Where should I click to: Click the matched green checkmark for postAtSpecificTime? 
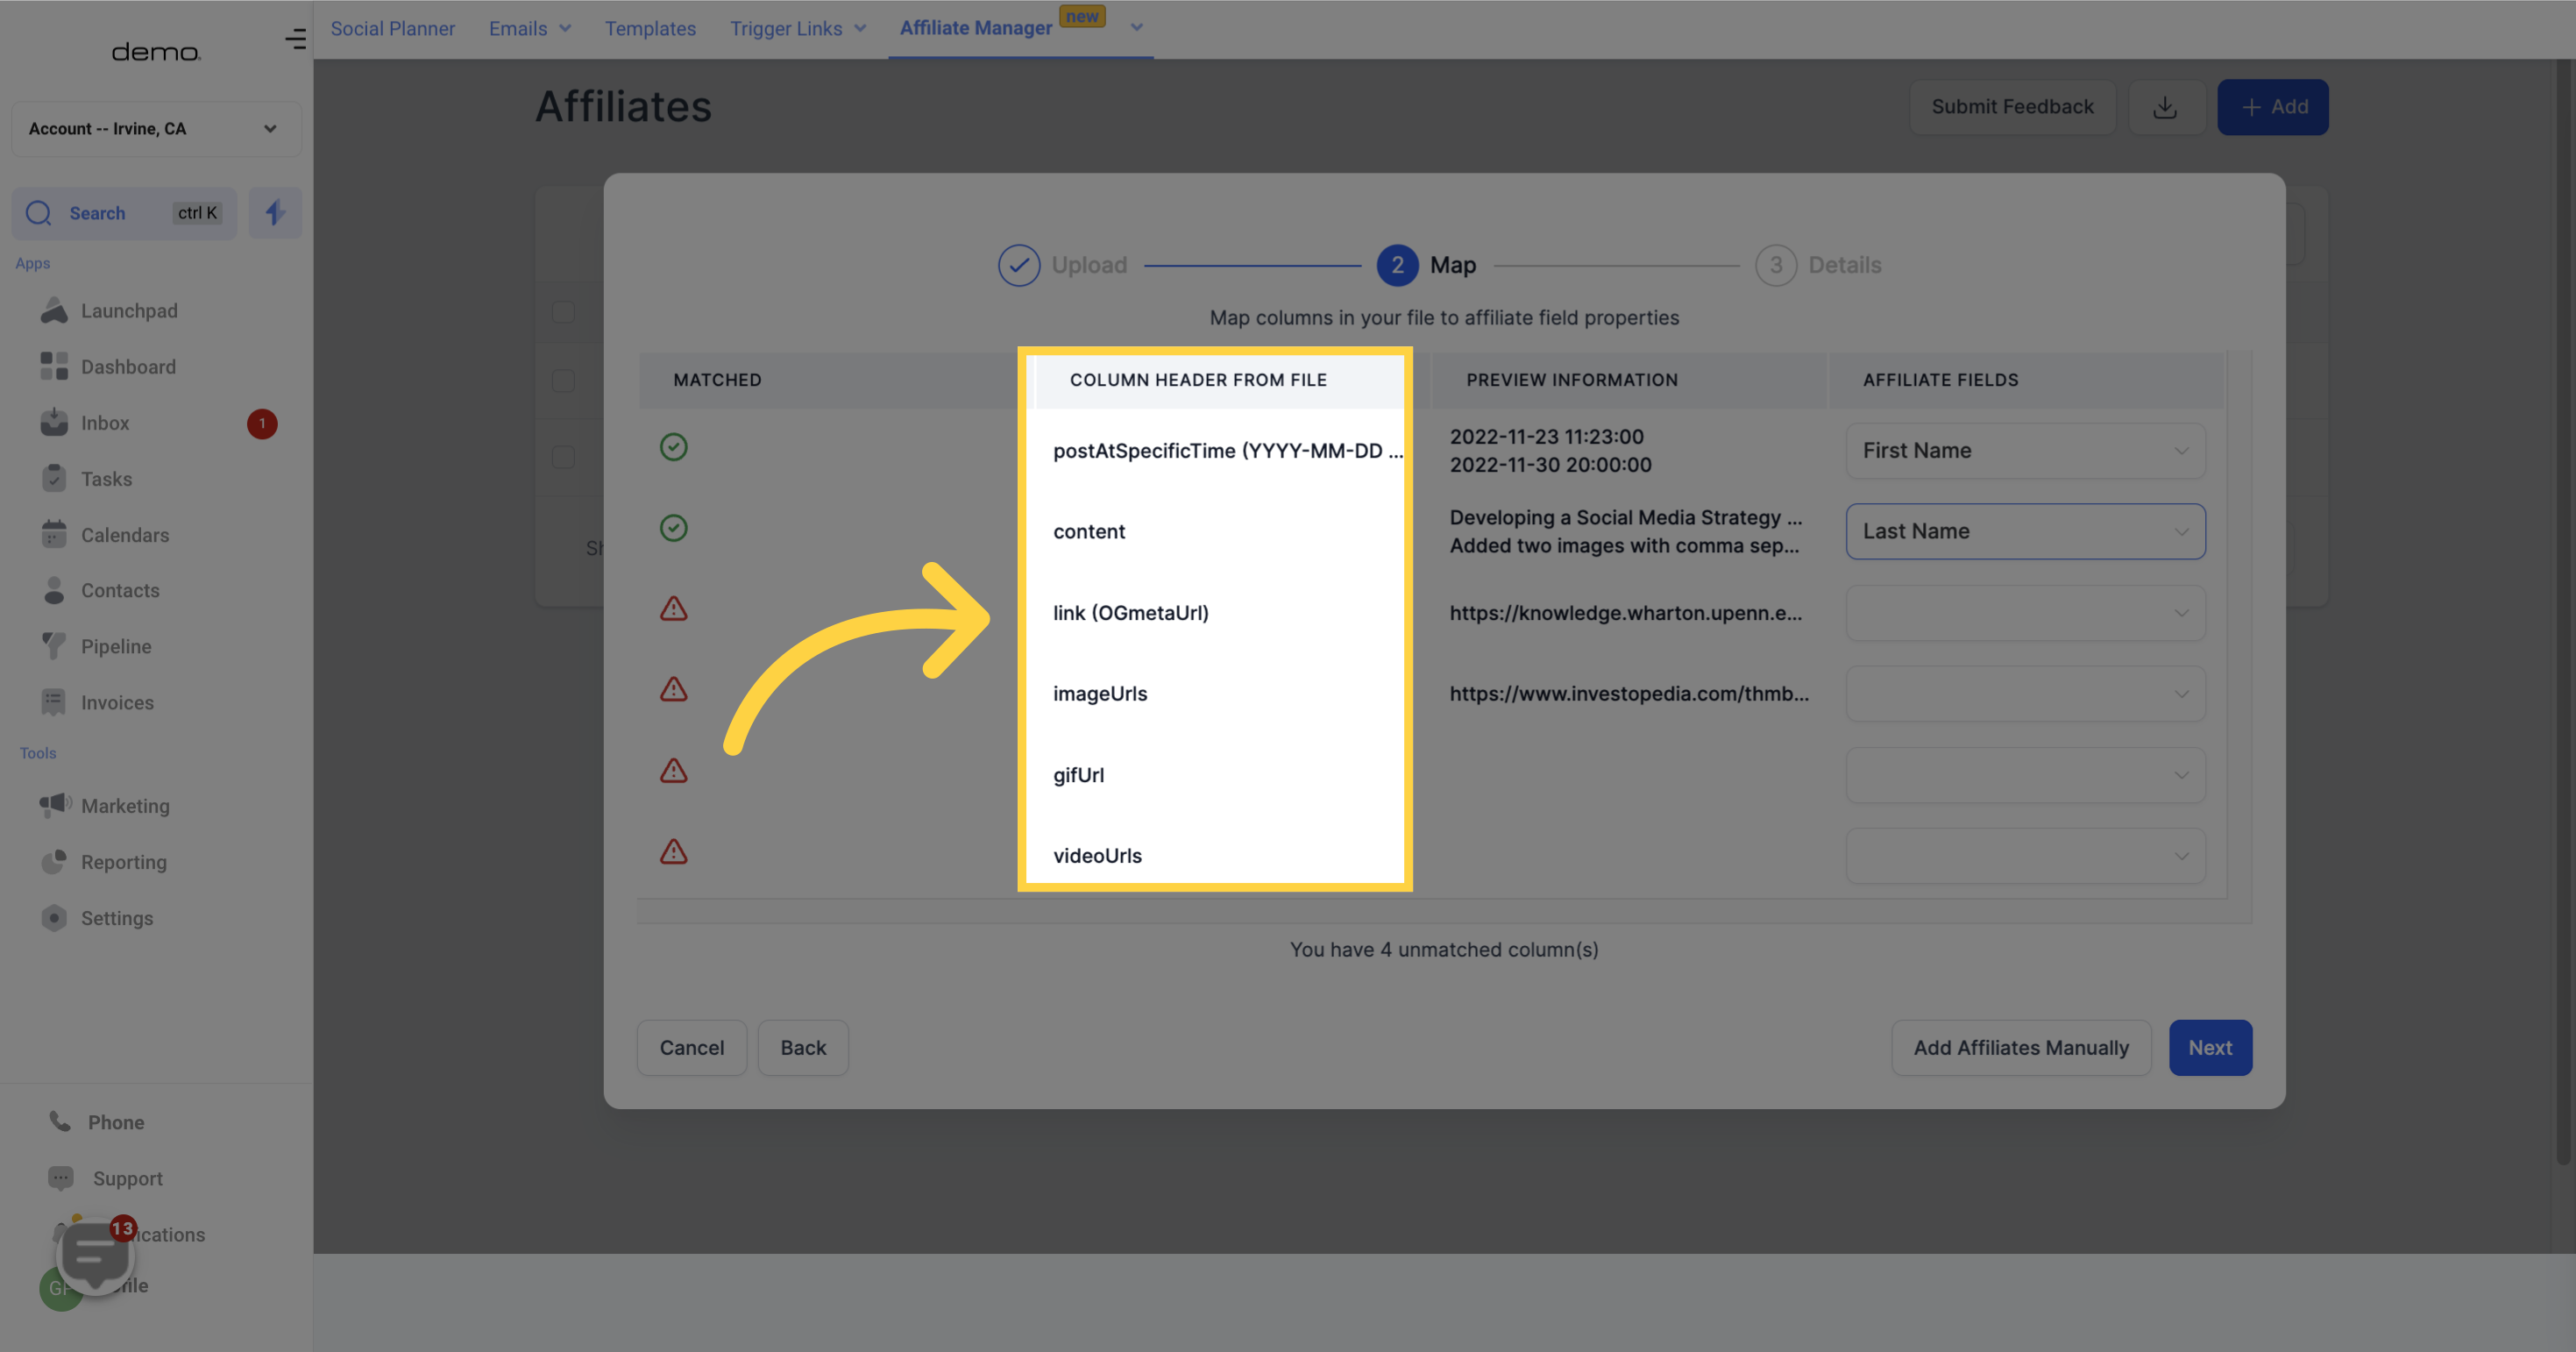point(673,448)
